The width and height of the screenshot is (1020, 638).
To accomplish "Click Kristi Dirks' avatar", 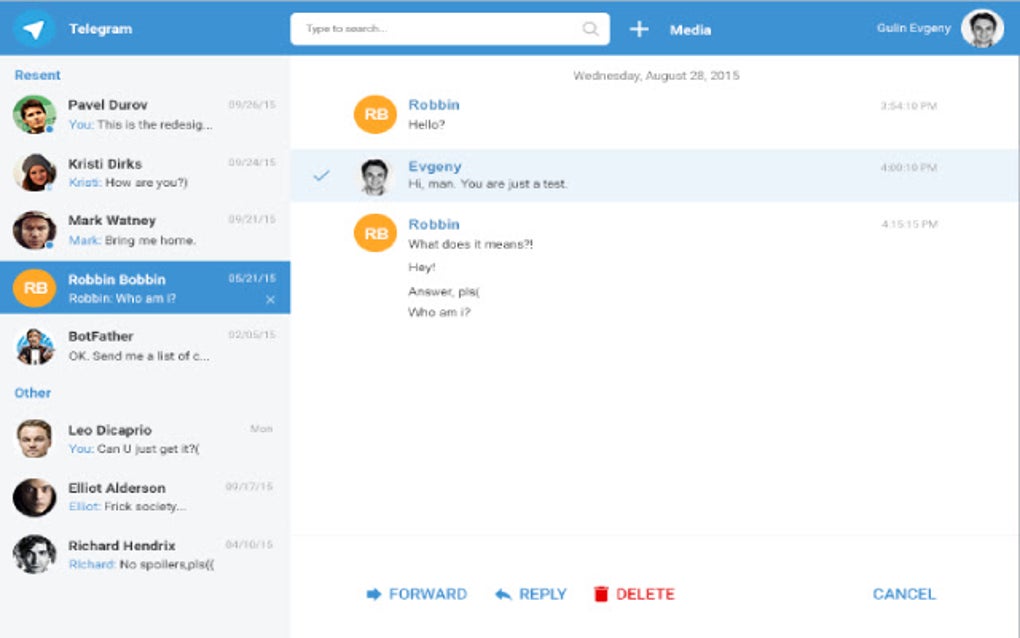I will click(x=34, y=172).
